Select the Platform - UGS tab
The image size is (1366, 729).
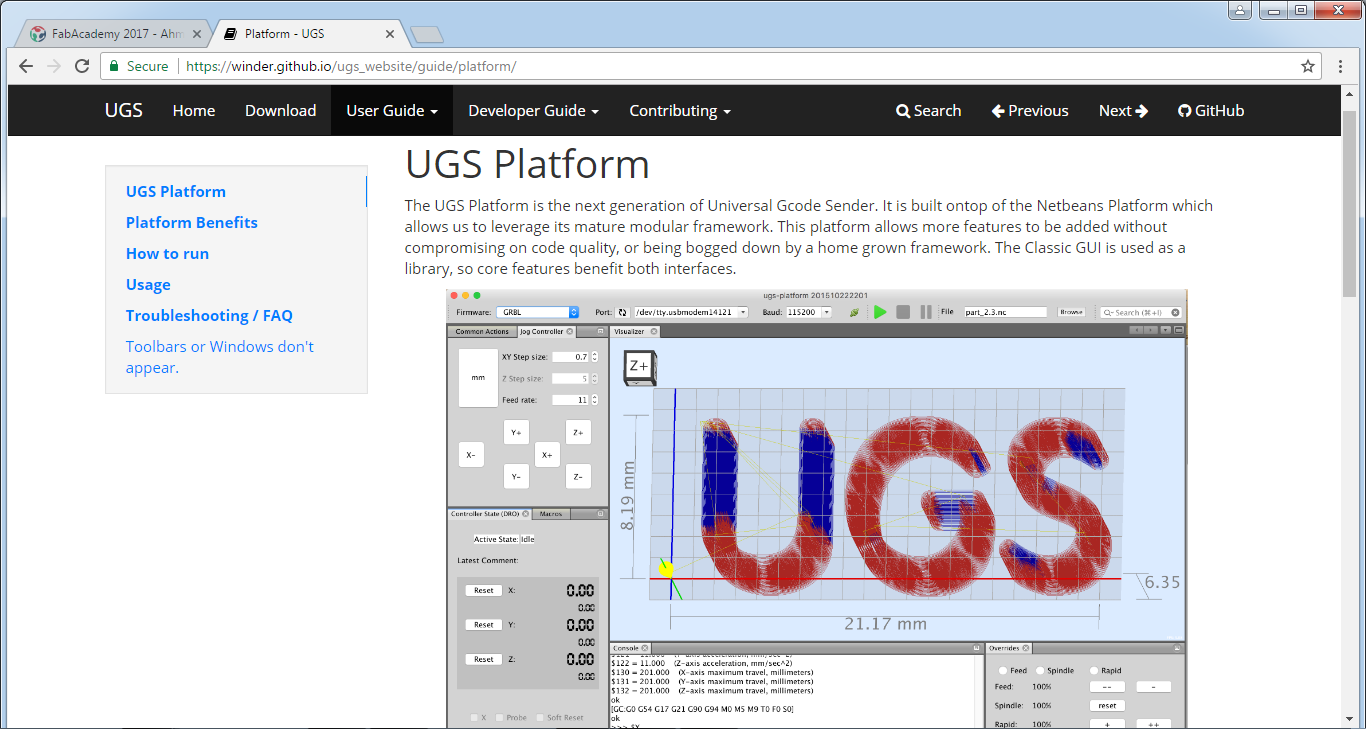[309, 34]
